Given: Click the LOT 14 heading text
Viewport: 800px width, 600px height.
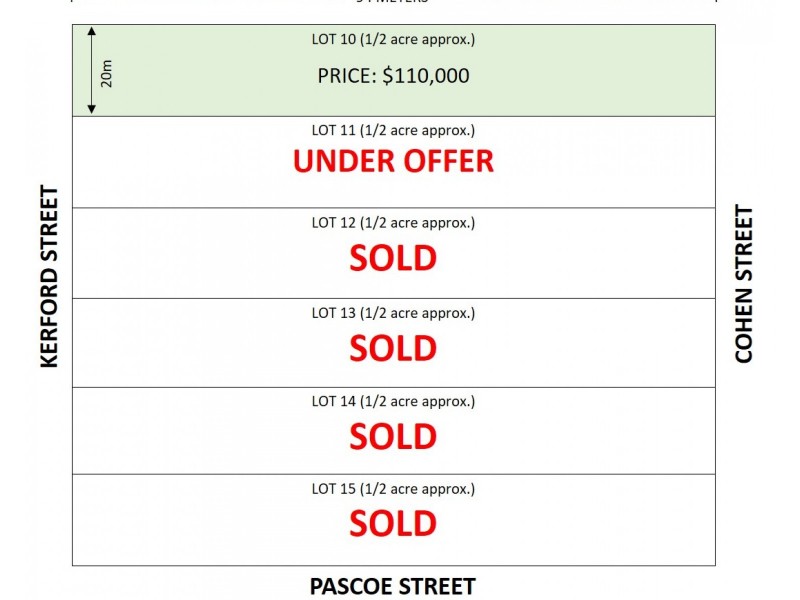Looking at the screenshot, I should tap(393, 401).
